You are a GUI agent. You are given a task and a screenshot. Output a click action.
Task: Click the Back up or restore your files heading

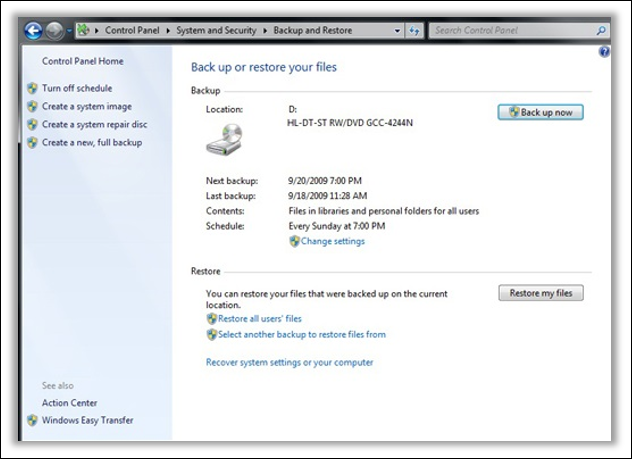[264, 67]
